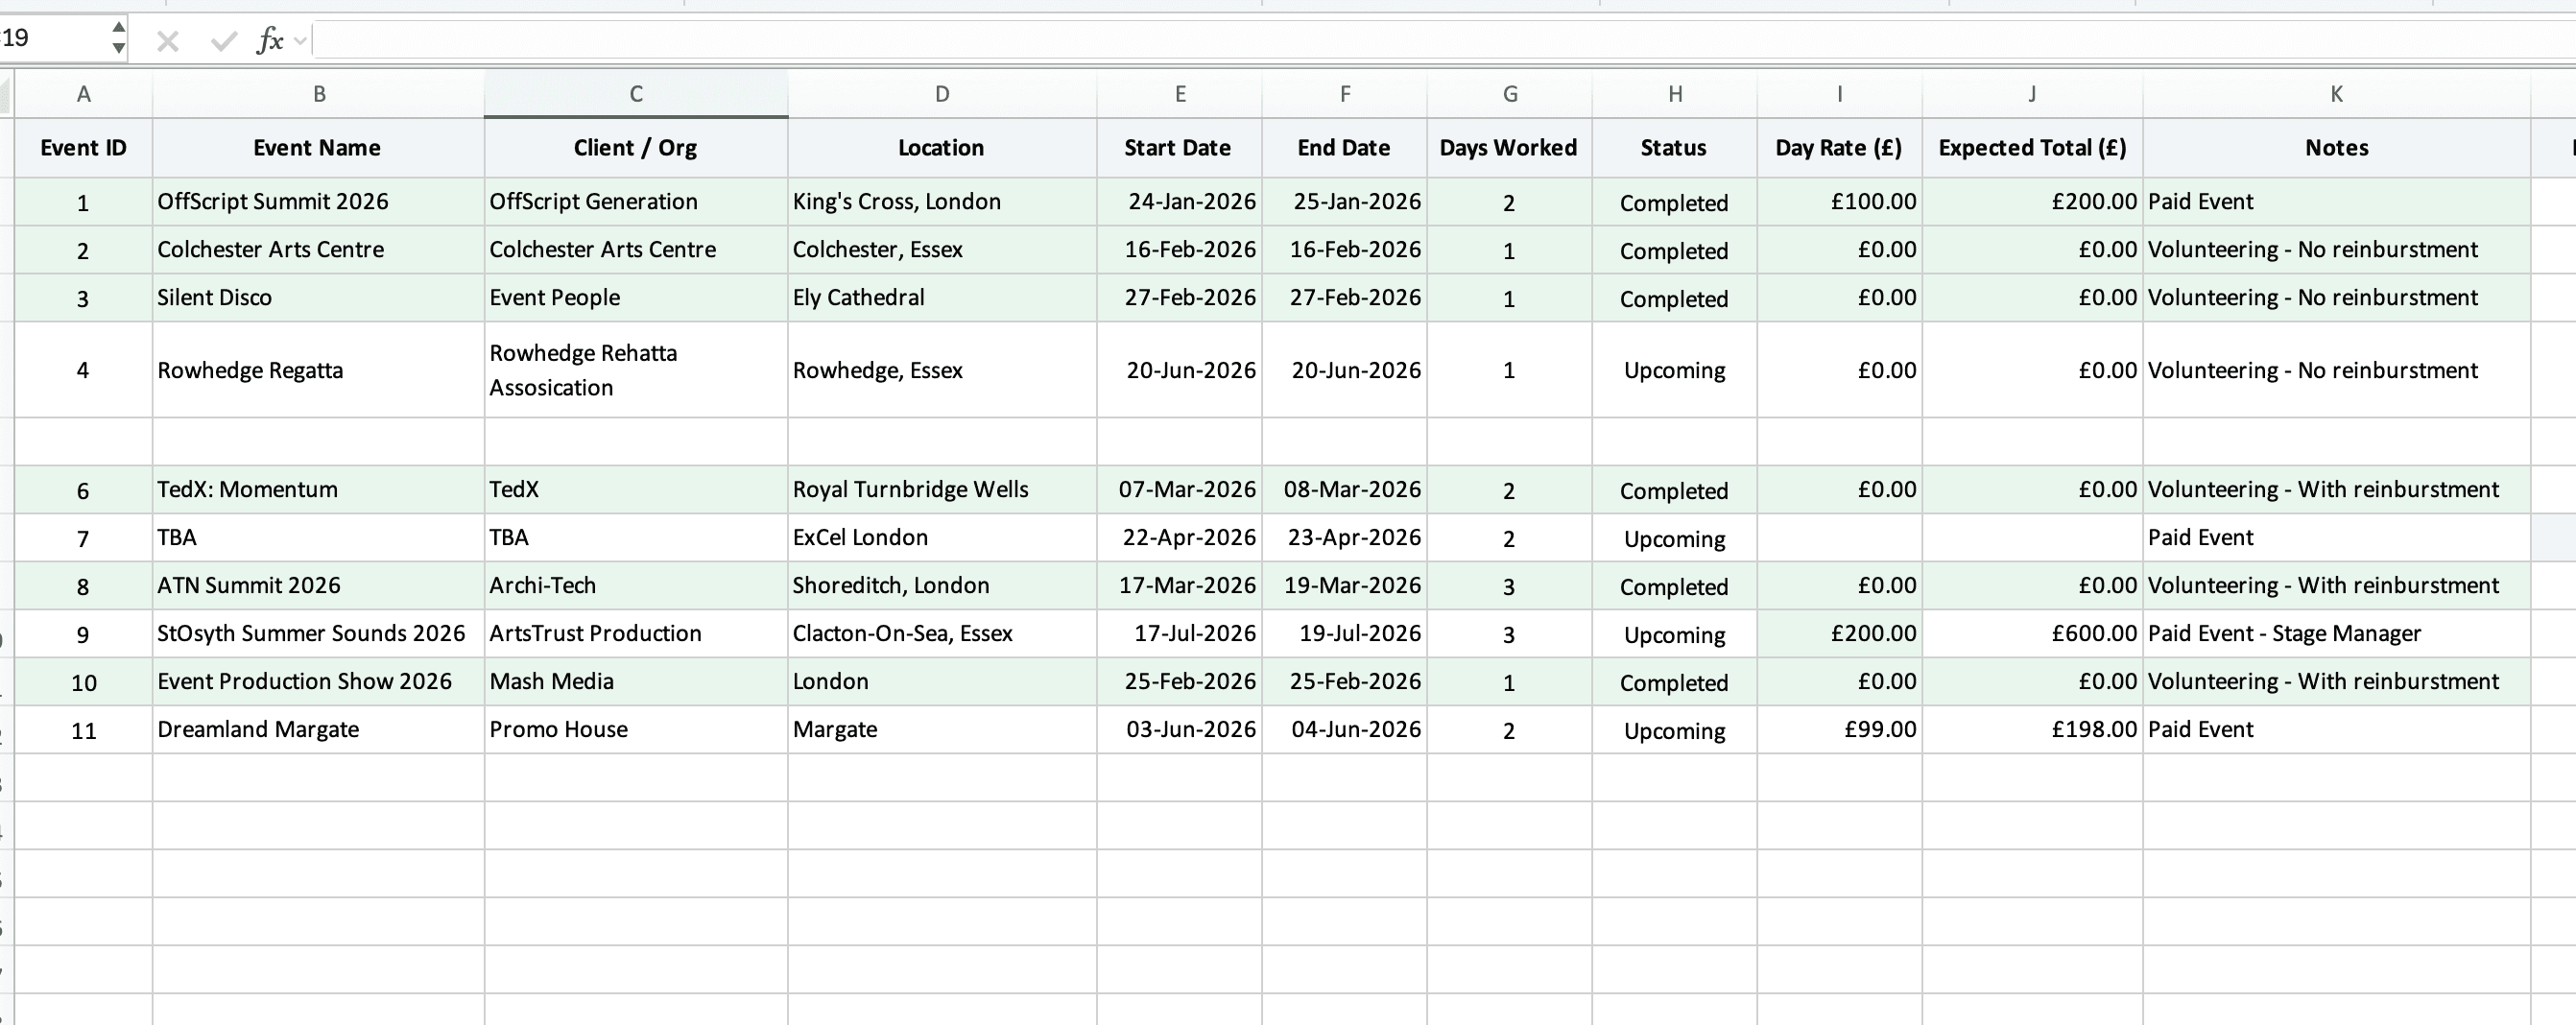Select column I header
The width and height of the screenshot is (2576, 1025).
(1840, 94)
